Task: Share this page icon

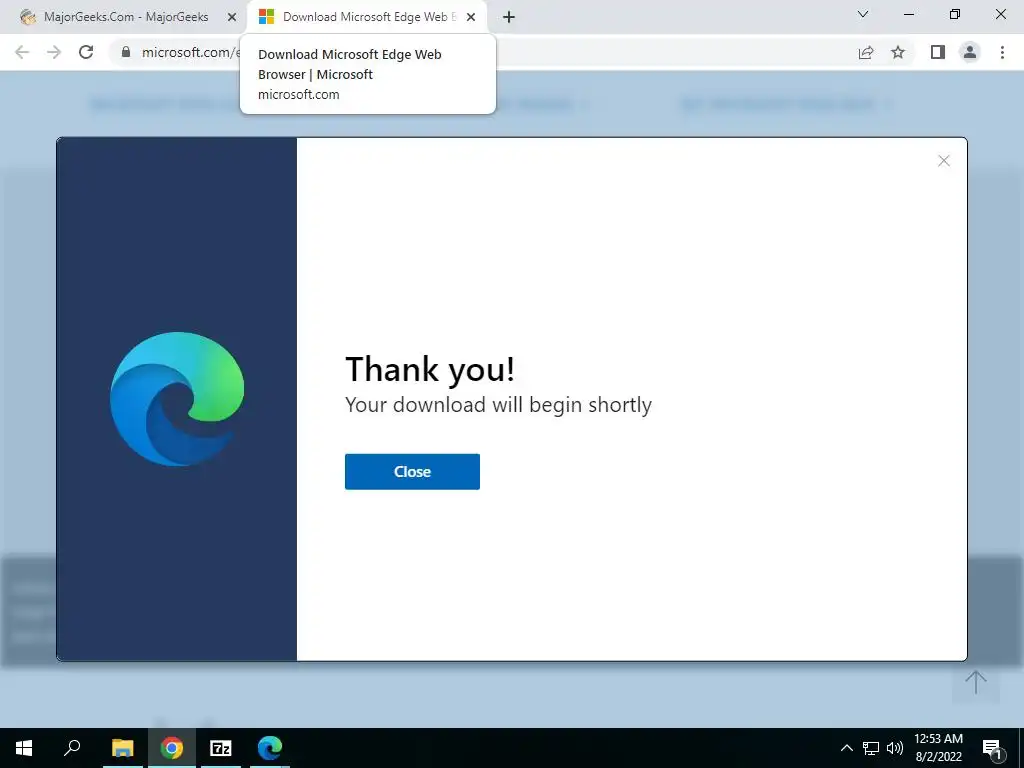Action: (866, 52)
